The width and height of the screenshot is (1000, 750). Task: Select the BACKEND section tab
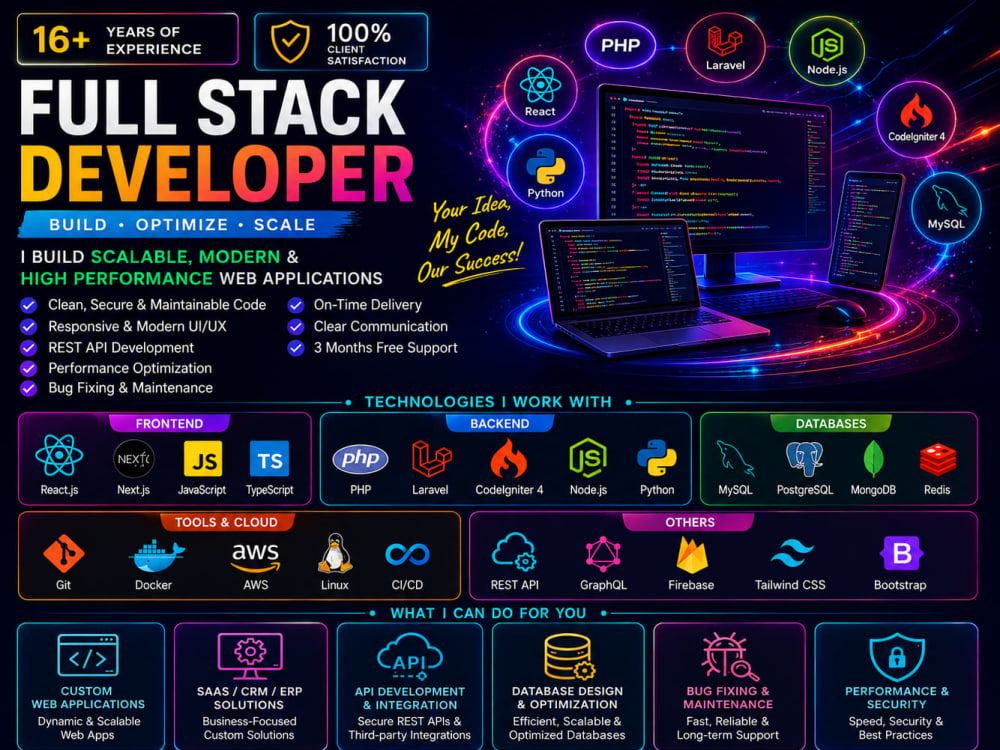point(499,423)
